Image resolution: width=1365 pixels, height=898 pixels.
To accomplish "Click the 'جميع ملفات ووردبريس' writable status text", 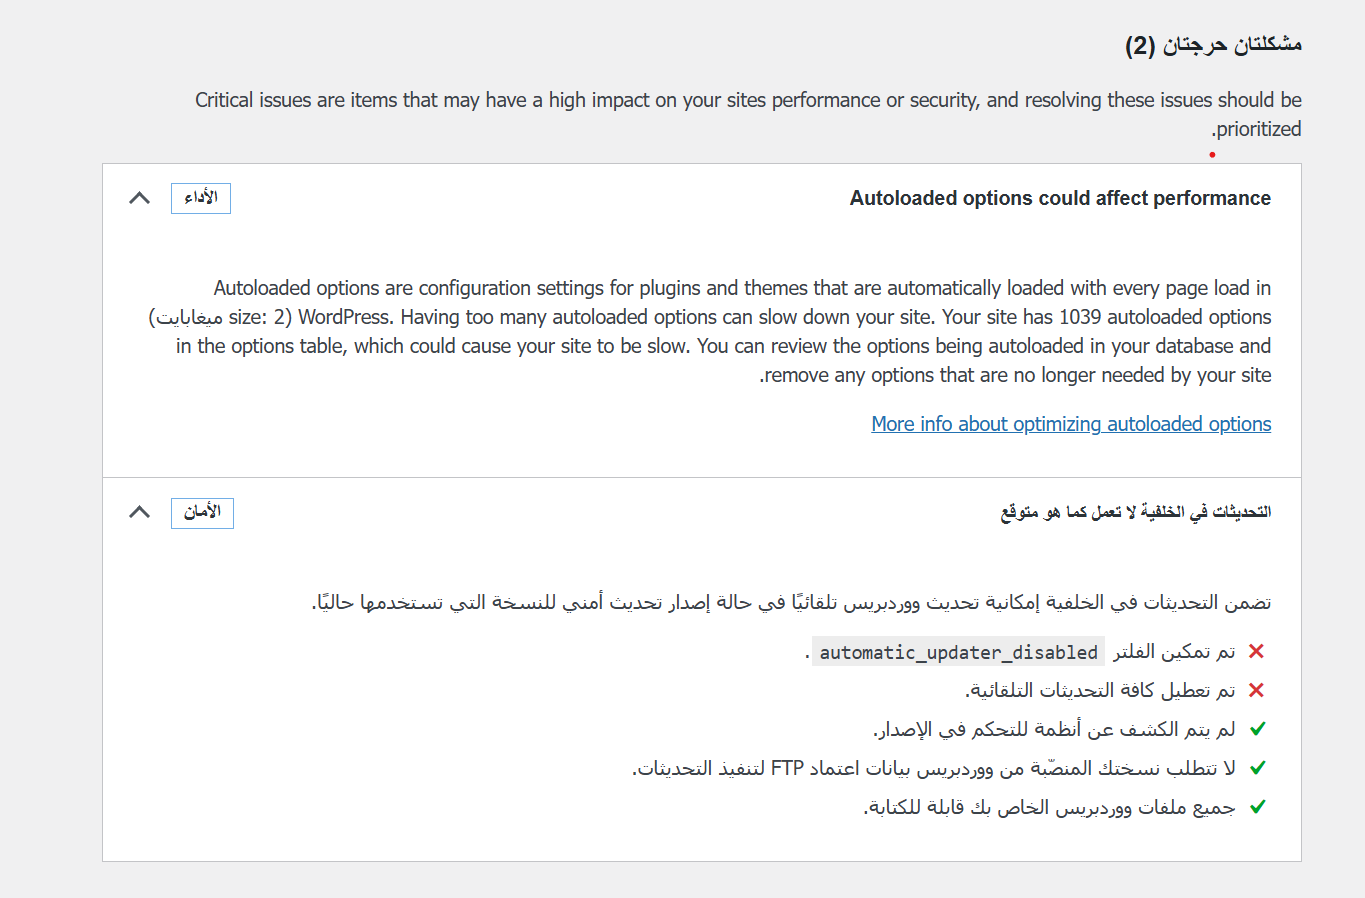I will pos(1050,807).
